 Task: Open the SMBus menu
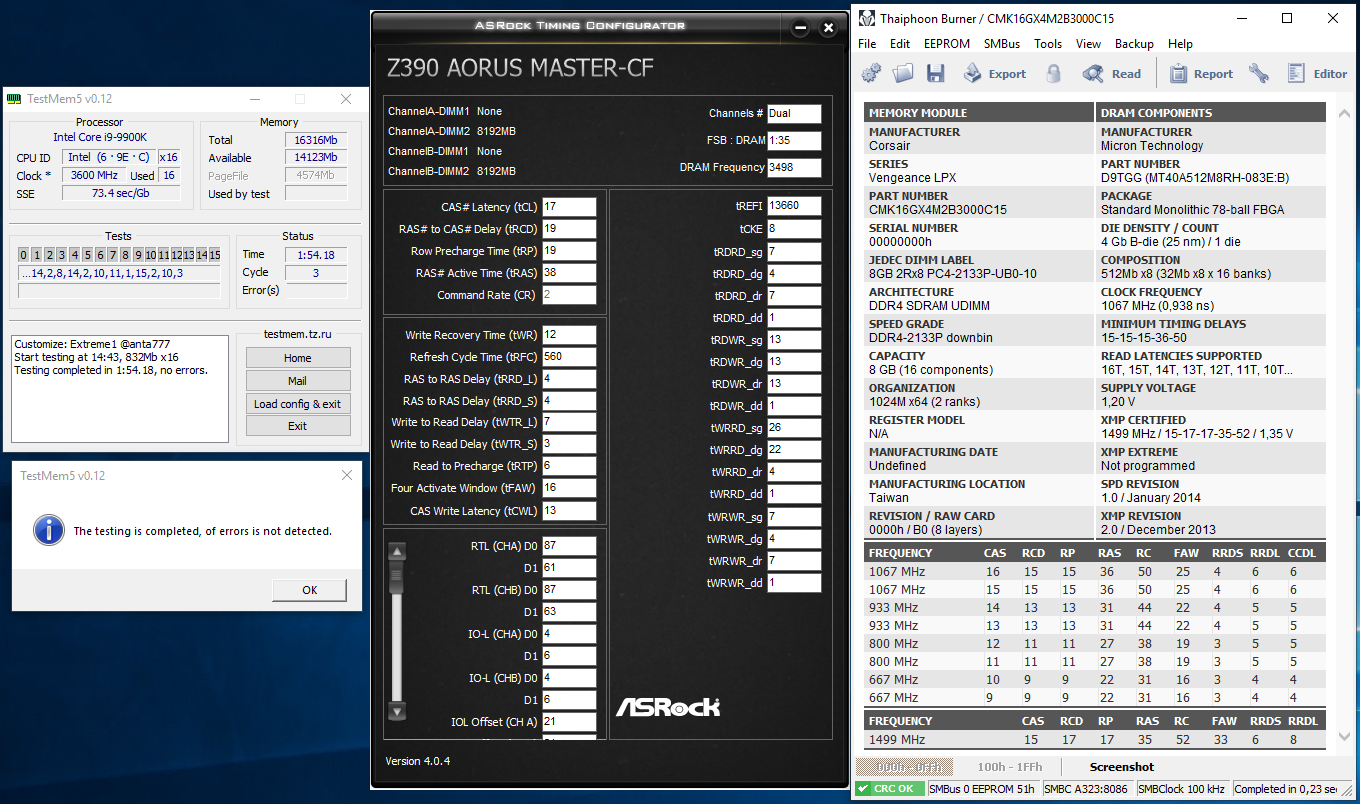click(x=1001, y=44)
